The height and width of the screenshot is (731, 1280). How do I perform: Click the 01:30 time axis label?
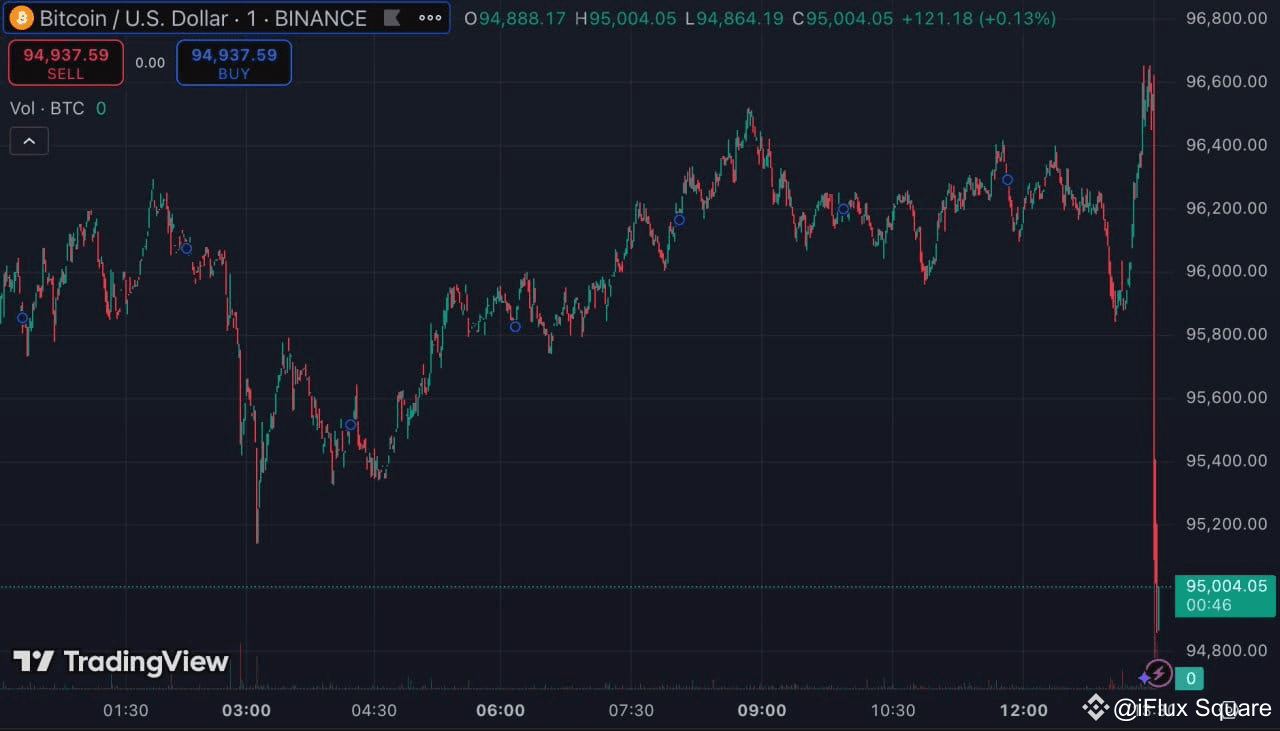point(126,710)
